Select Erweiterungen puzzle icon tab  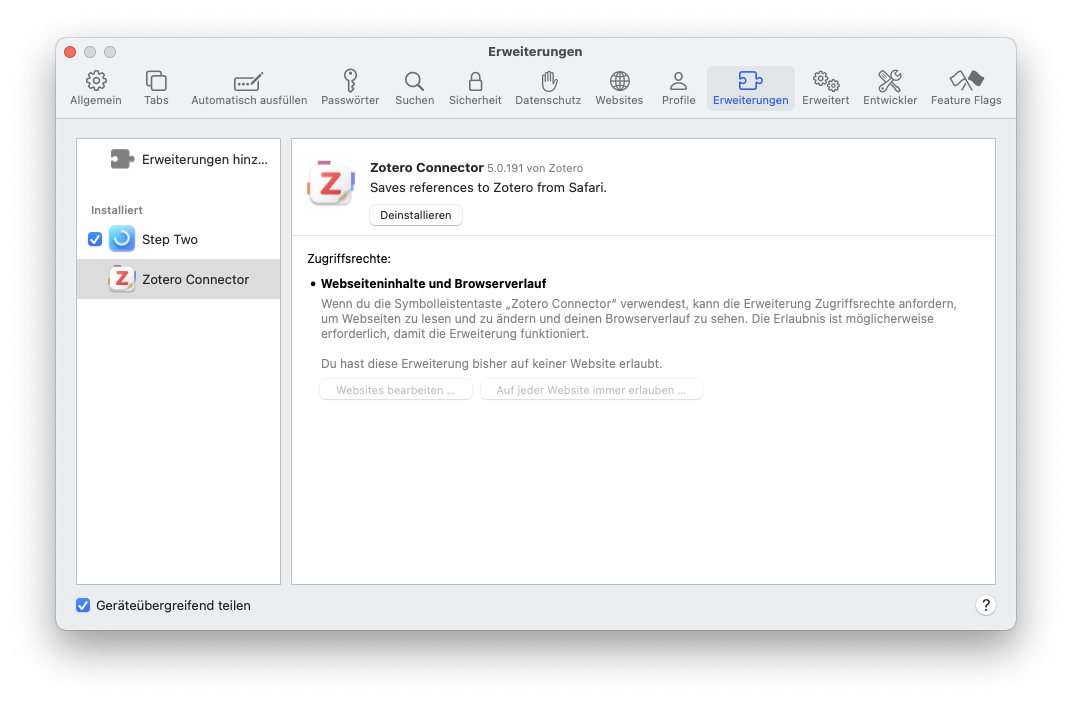(x=750, y=81)
